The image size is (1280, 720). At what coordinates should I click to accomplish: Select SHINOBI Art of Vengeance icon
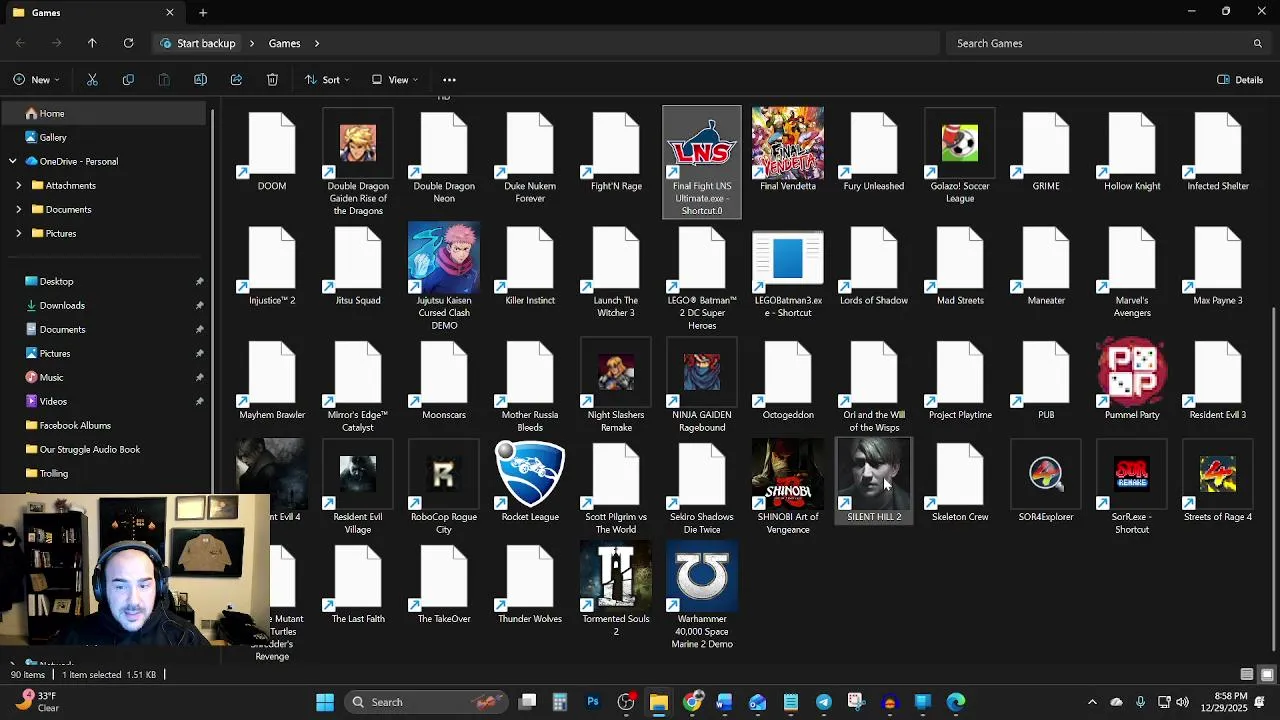coord(788,475)
